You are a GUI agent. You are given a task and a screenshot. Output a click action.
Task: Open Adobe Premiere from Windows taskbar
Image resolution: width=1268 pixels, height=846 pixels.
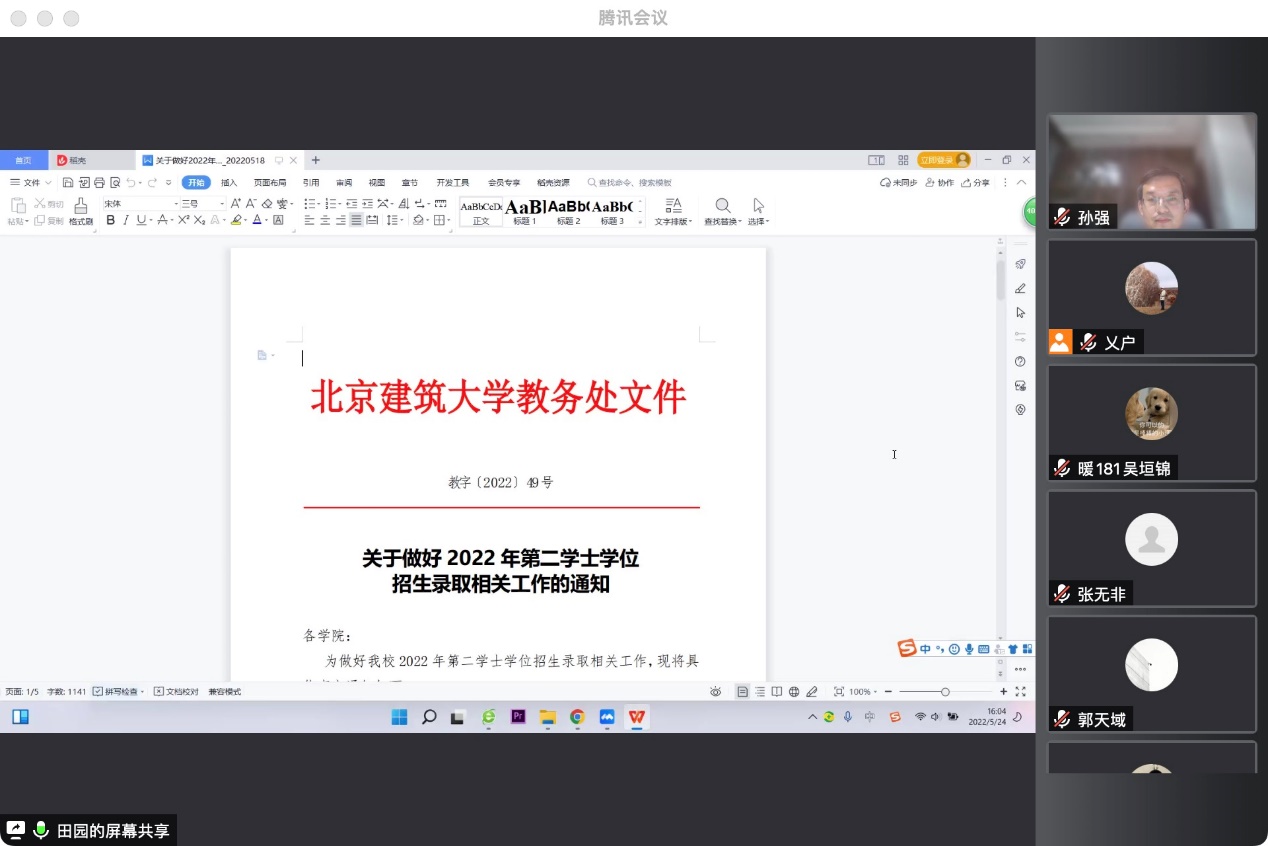pos(518,717)
